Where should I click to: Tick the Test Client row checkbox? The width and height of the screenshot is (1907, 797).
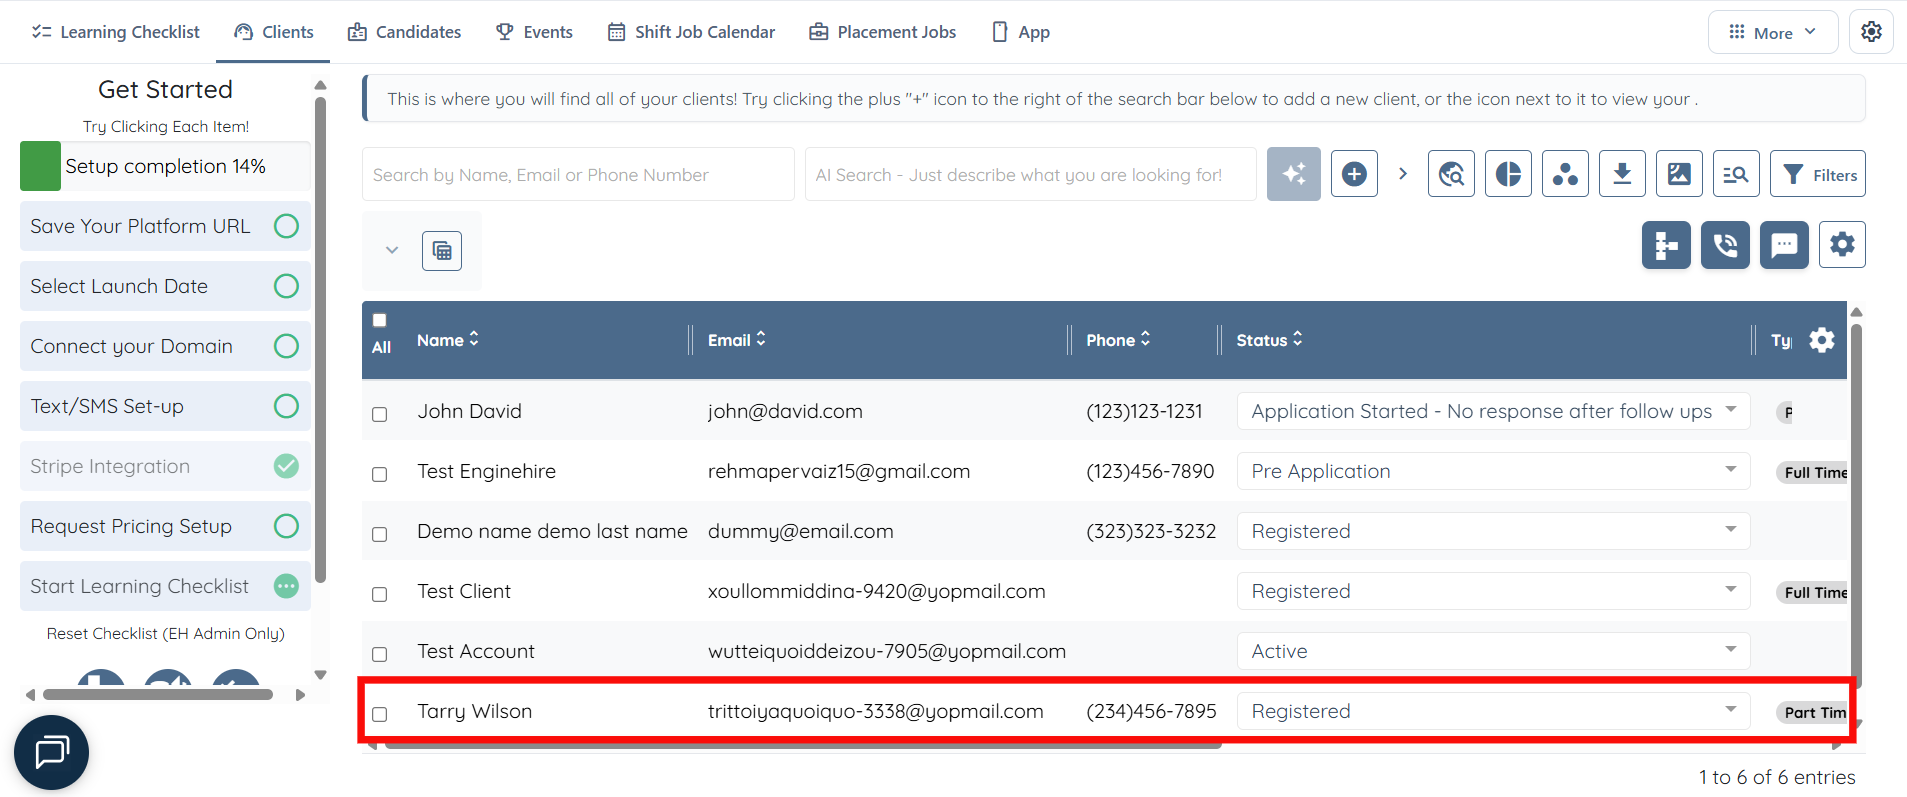(x=380, y=594)
